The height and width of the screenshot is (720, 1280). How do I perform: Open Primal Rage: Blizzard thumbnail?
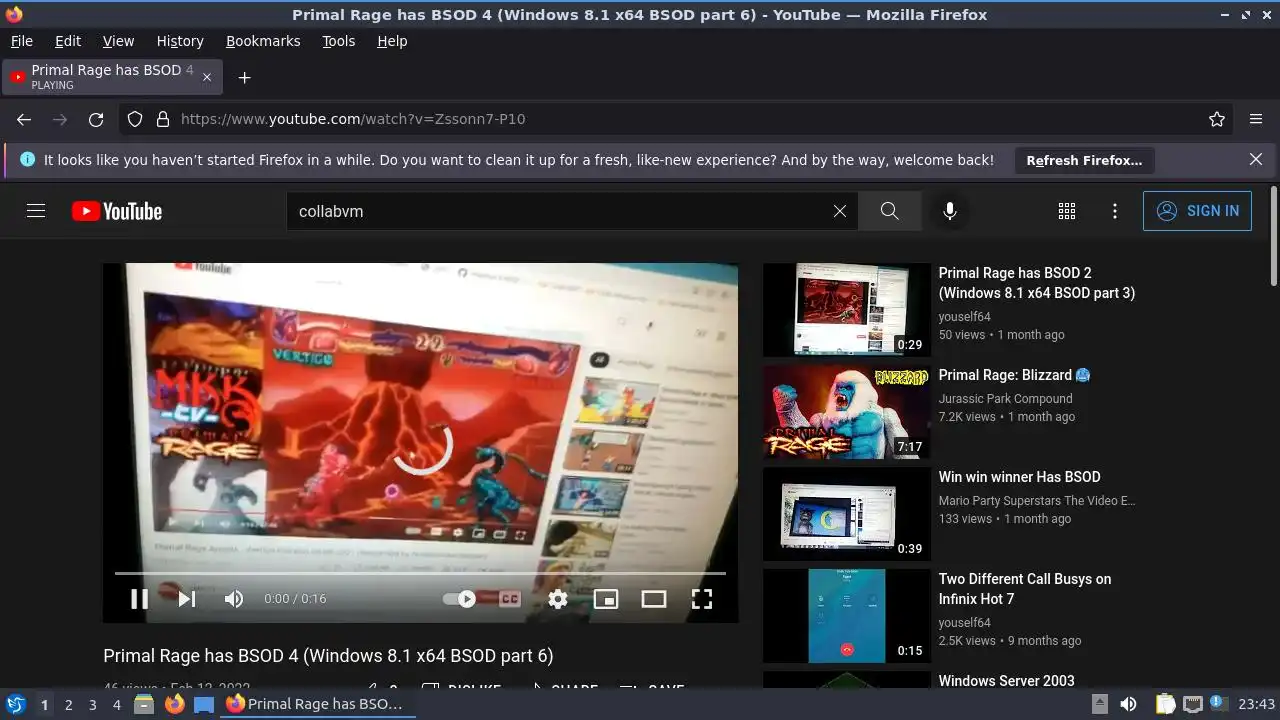tap(847, 412)
